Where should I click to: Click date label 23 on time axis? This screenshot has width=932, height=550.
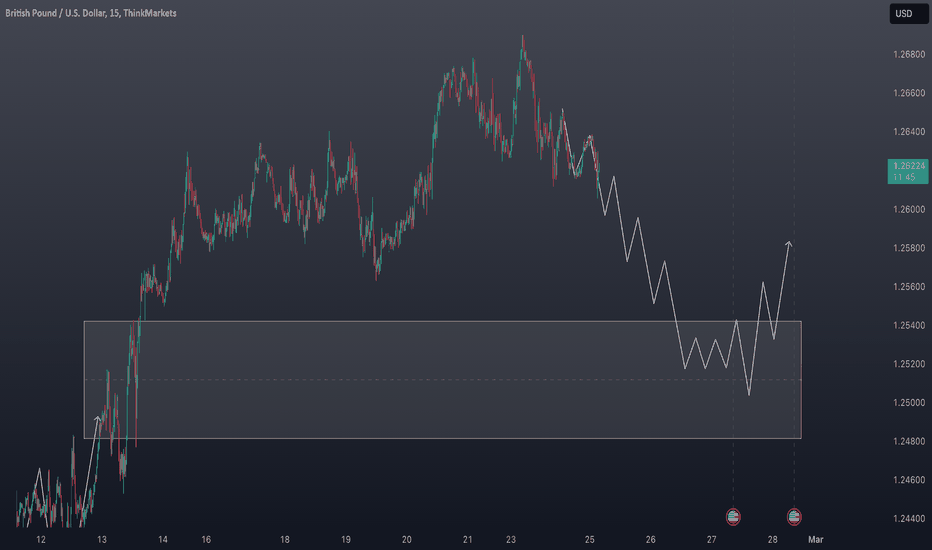tap(511, 540)
